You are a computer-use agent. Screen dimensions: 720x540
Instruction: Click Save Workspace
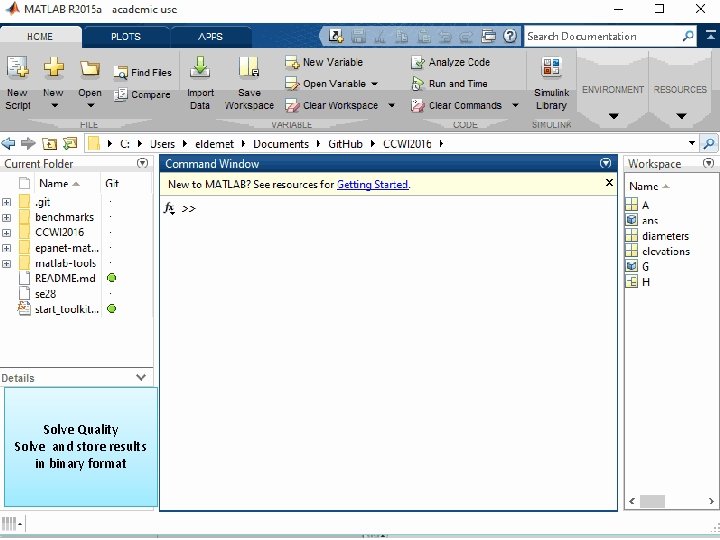249,83
